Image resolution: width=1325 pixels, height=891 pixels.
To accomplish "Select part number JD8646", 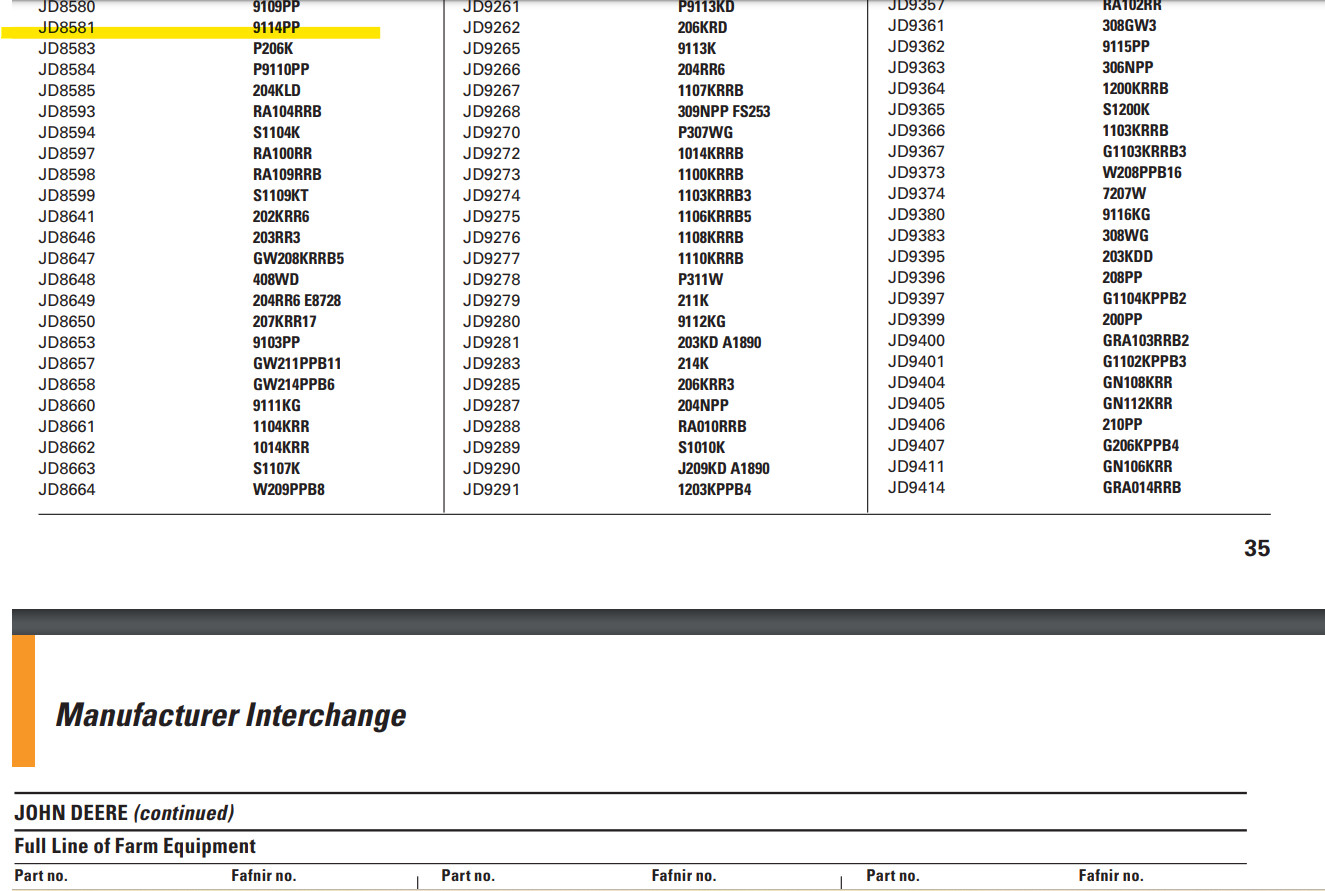I will [67, 238].
